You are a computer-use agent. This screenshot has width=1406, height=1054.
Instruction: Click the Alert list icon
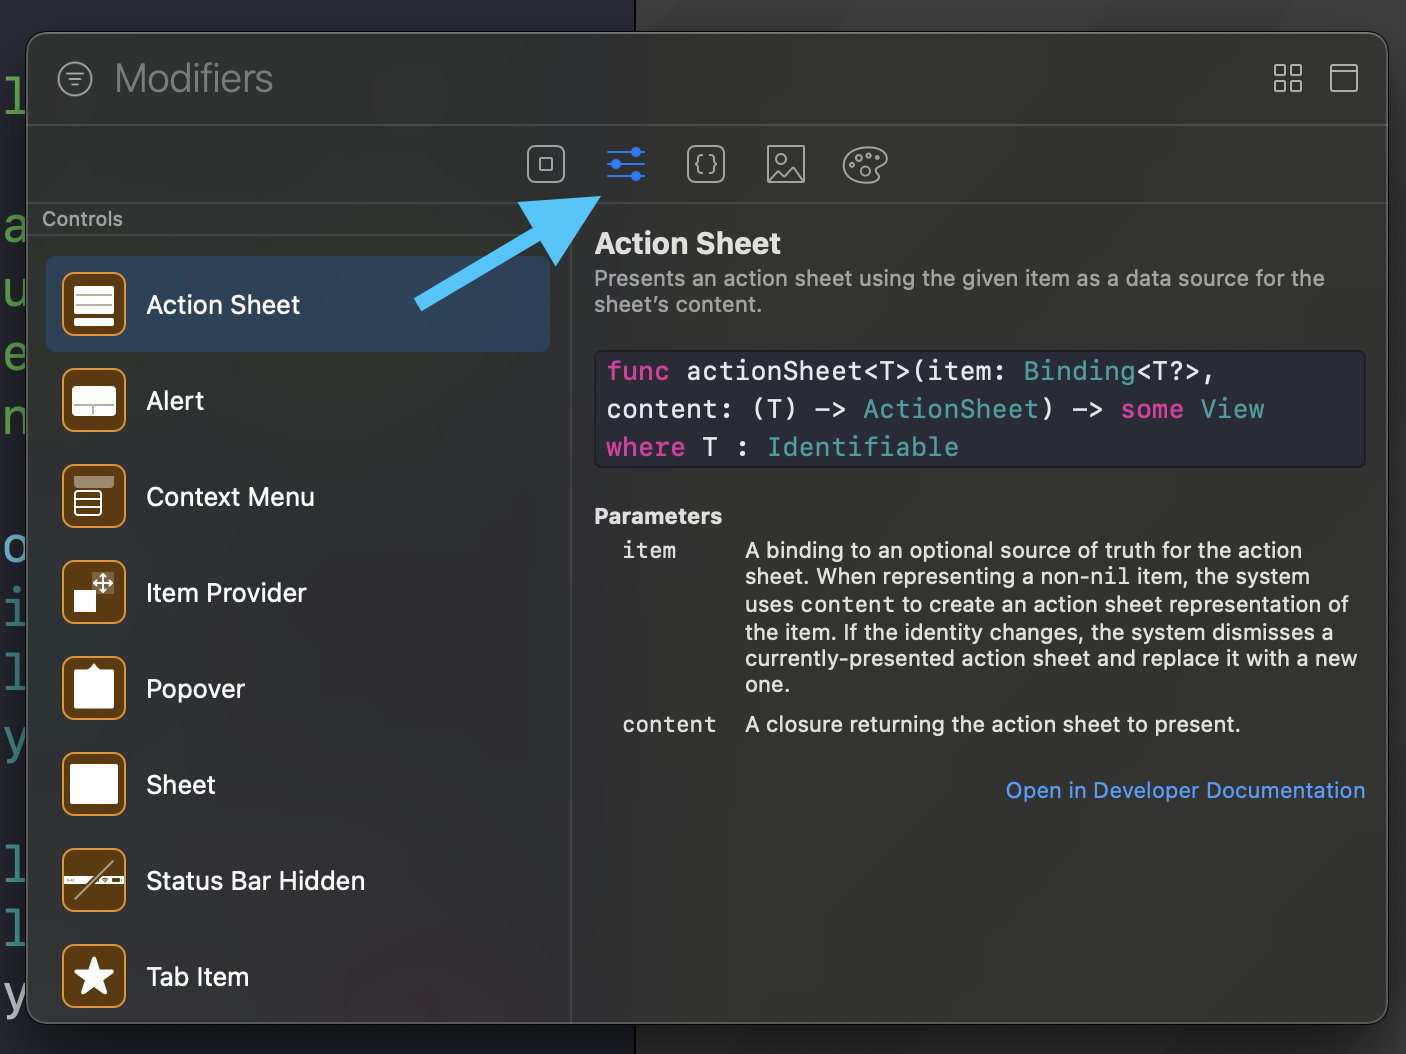click(x=94, y=400)
